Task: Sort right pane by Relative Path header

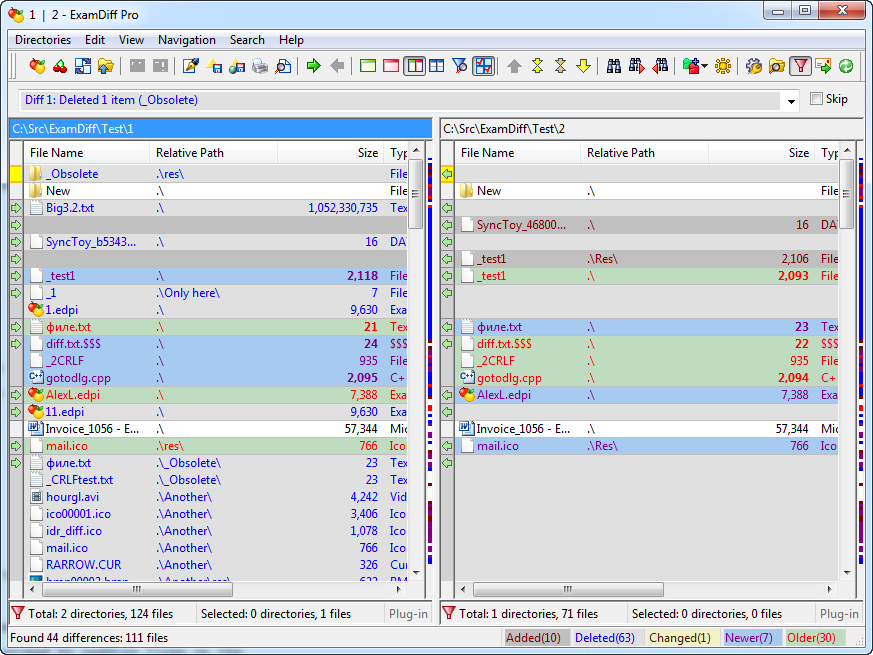Action: pos(644,153)
